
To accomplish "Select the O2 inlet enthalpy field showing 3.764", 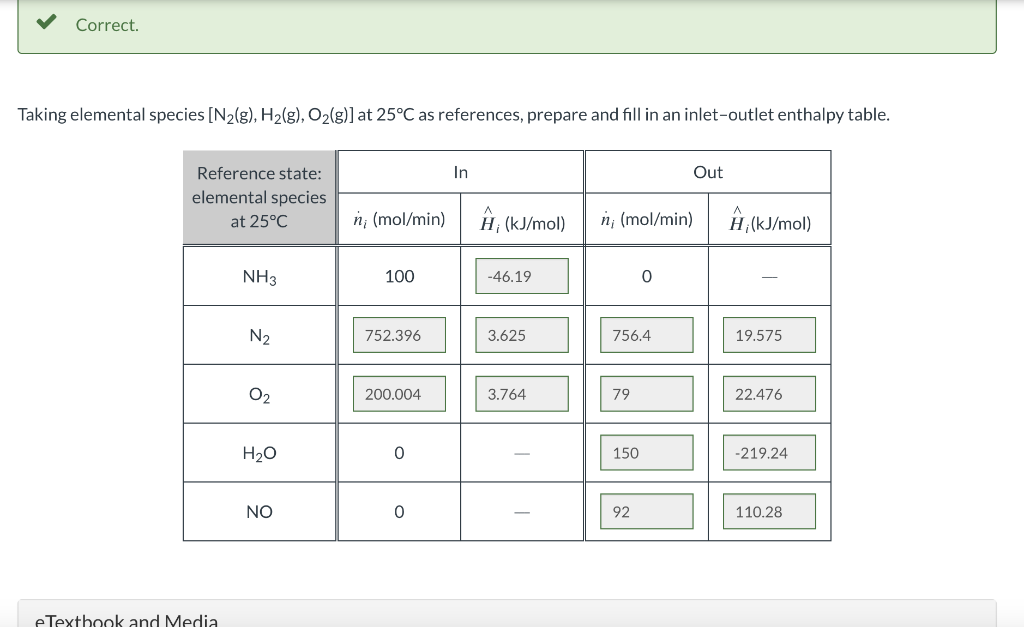I will (x=521, y=394).
